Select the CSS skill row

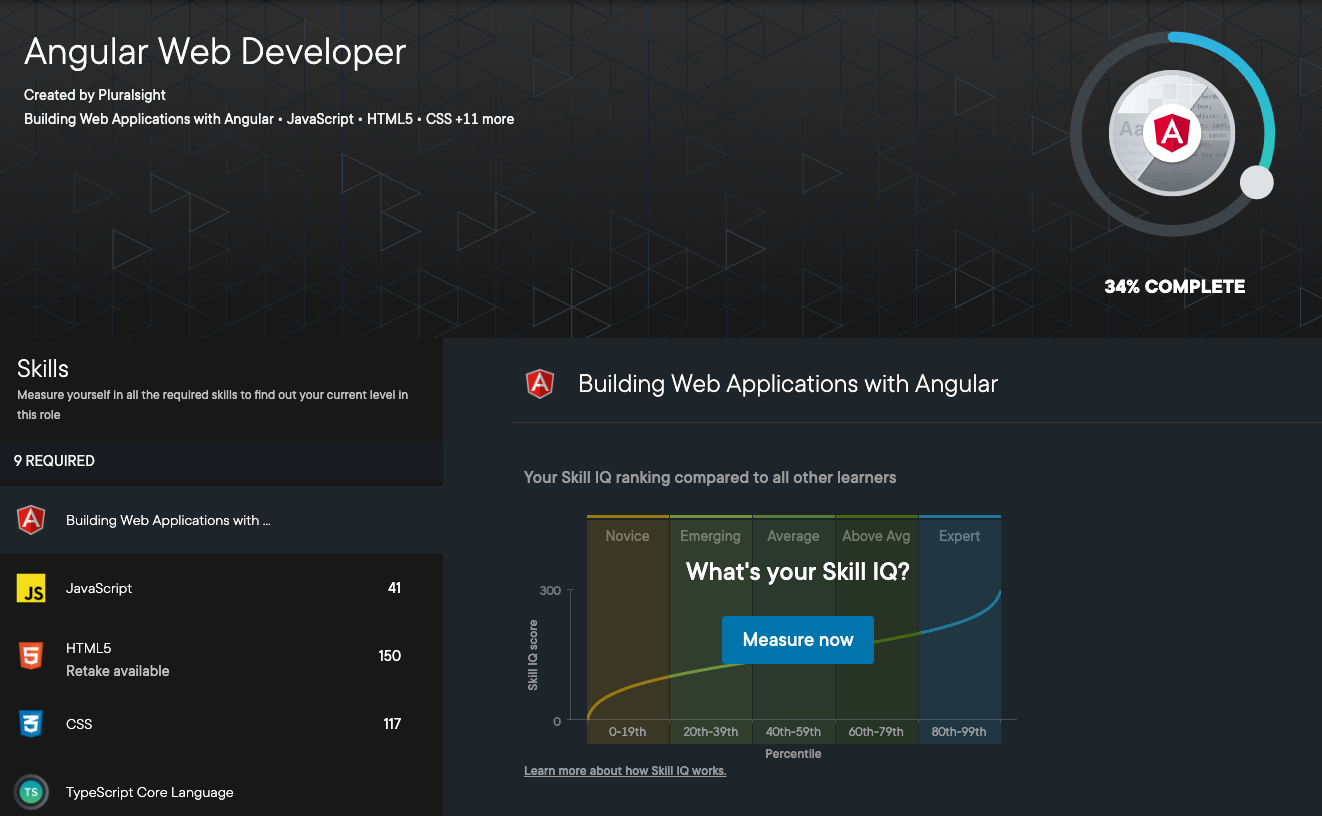coord(221,724)
